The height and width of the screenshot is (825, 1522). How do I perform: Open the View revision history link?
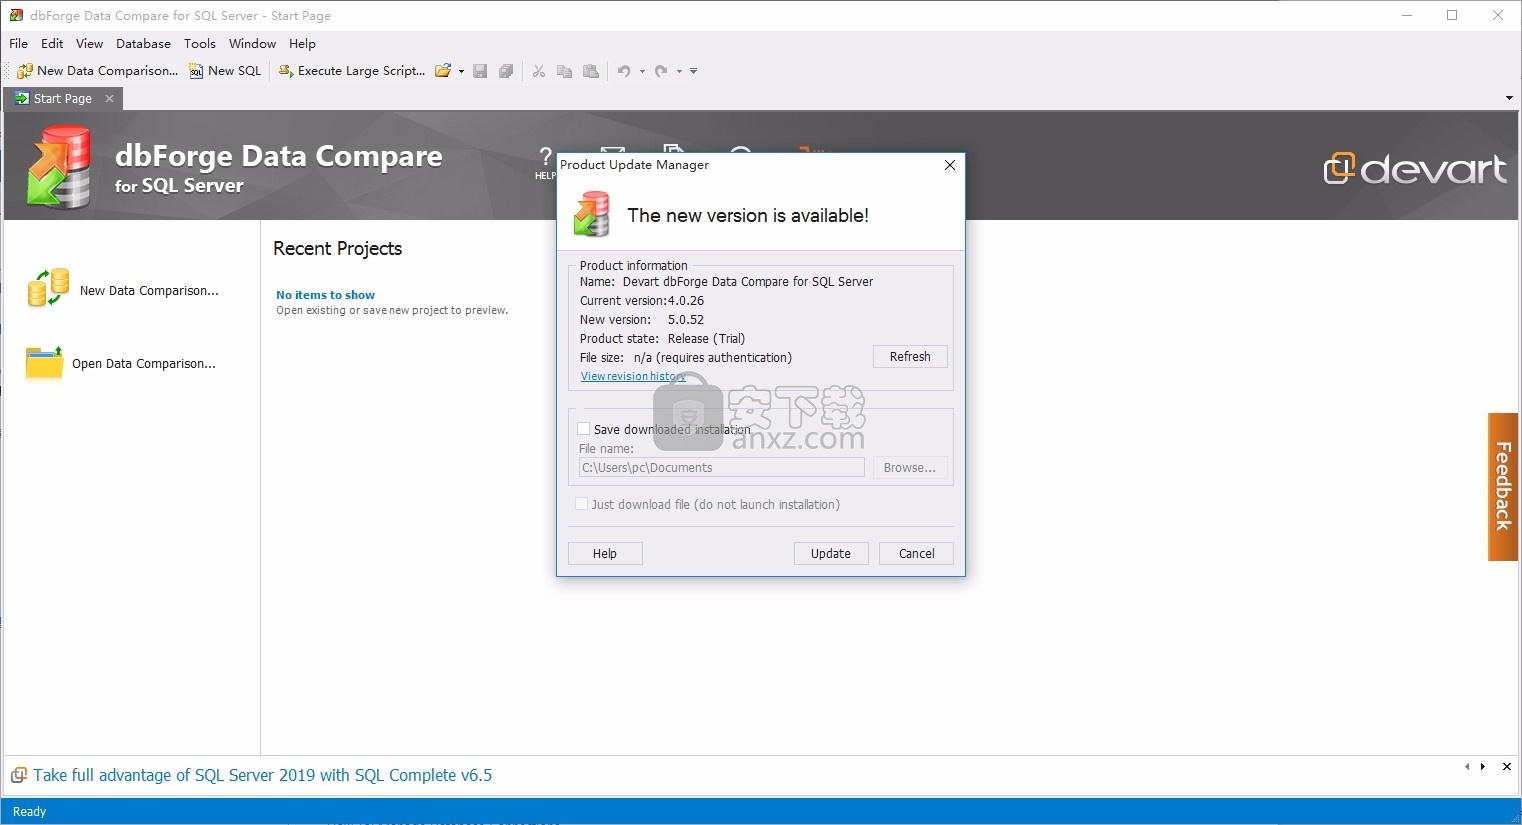(633, 377)
